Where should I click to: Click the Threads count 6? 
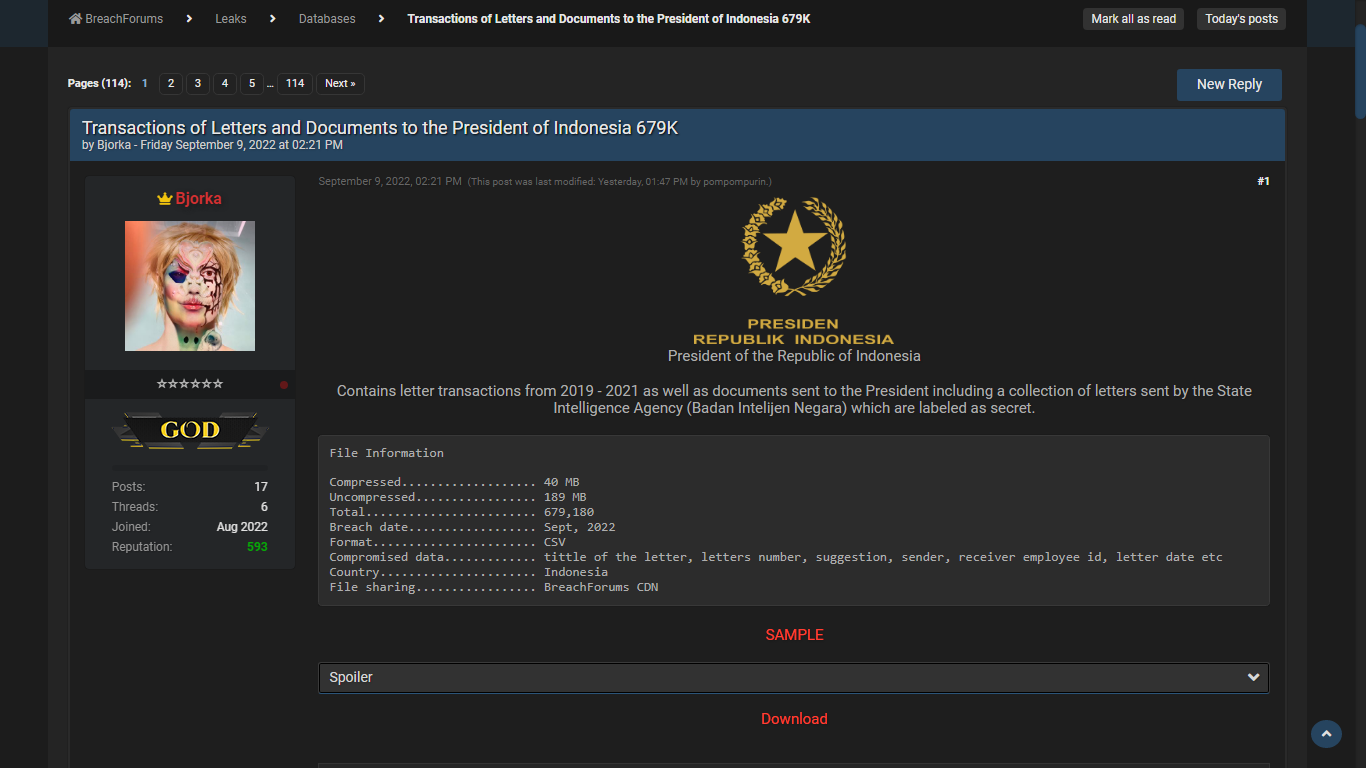264,507
